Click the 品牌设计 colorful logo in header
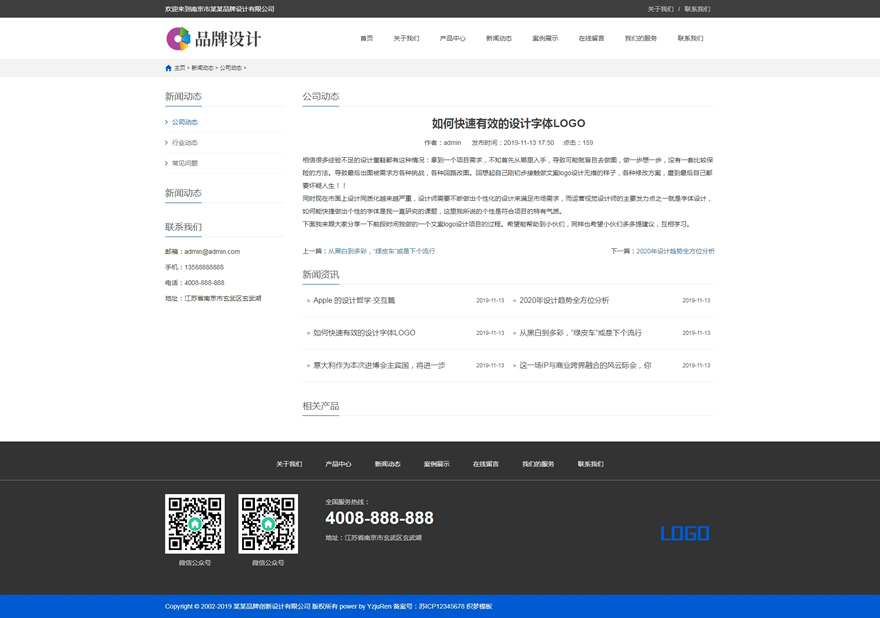Screen dimensions: 880x618 (213, 39)
